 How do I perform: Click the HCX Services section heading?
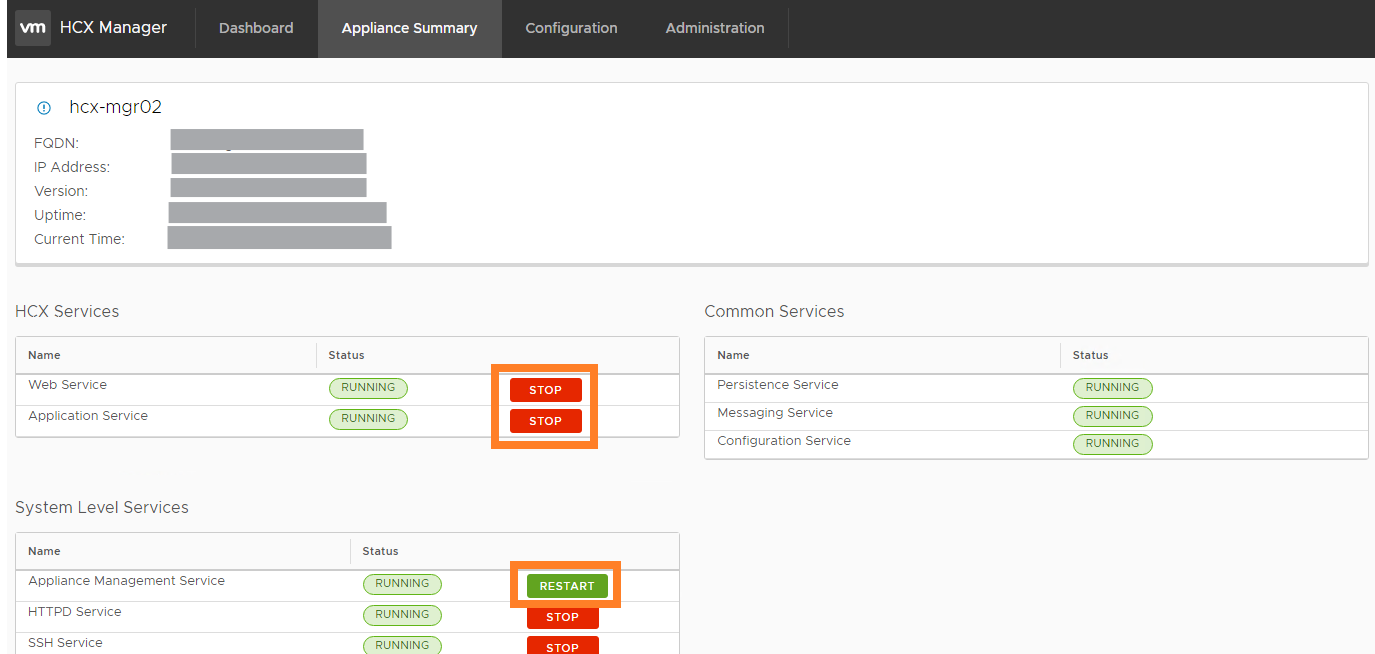67,312
